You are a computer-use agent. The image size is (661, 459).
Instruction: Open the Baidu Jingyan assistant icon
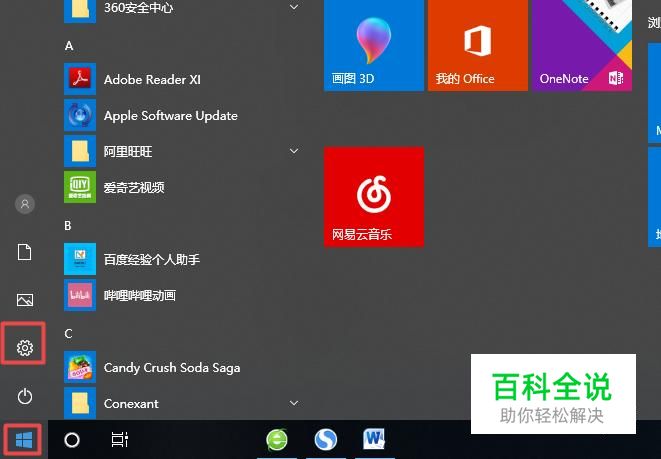point(80,259)
